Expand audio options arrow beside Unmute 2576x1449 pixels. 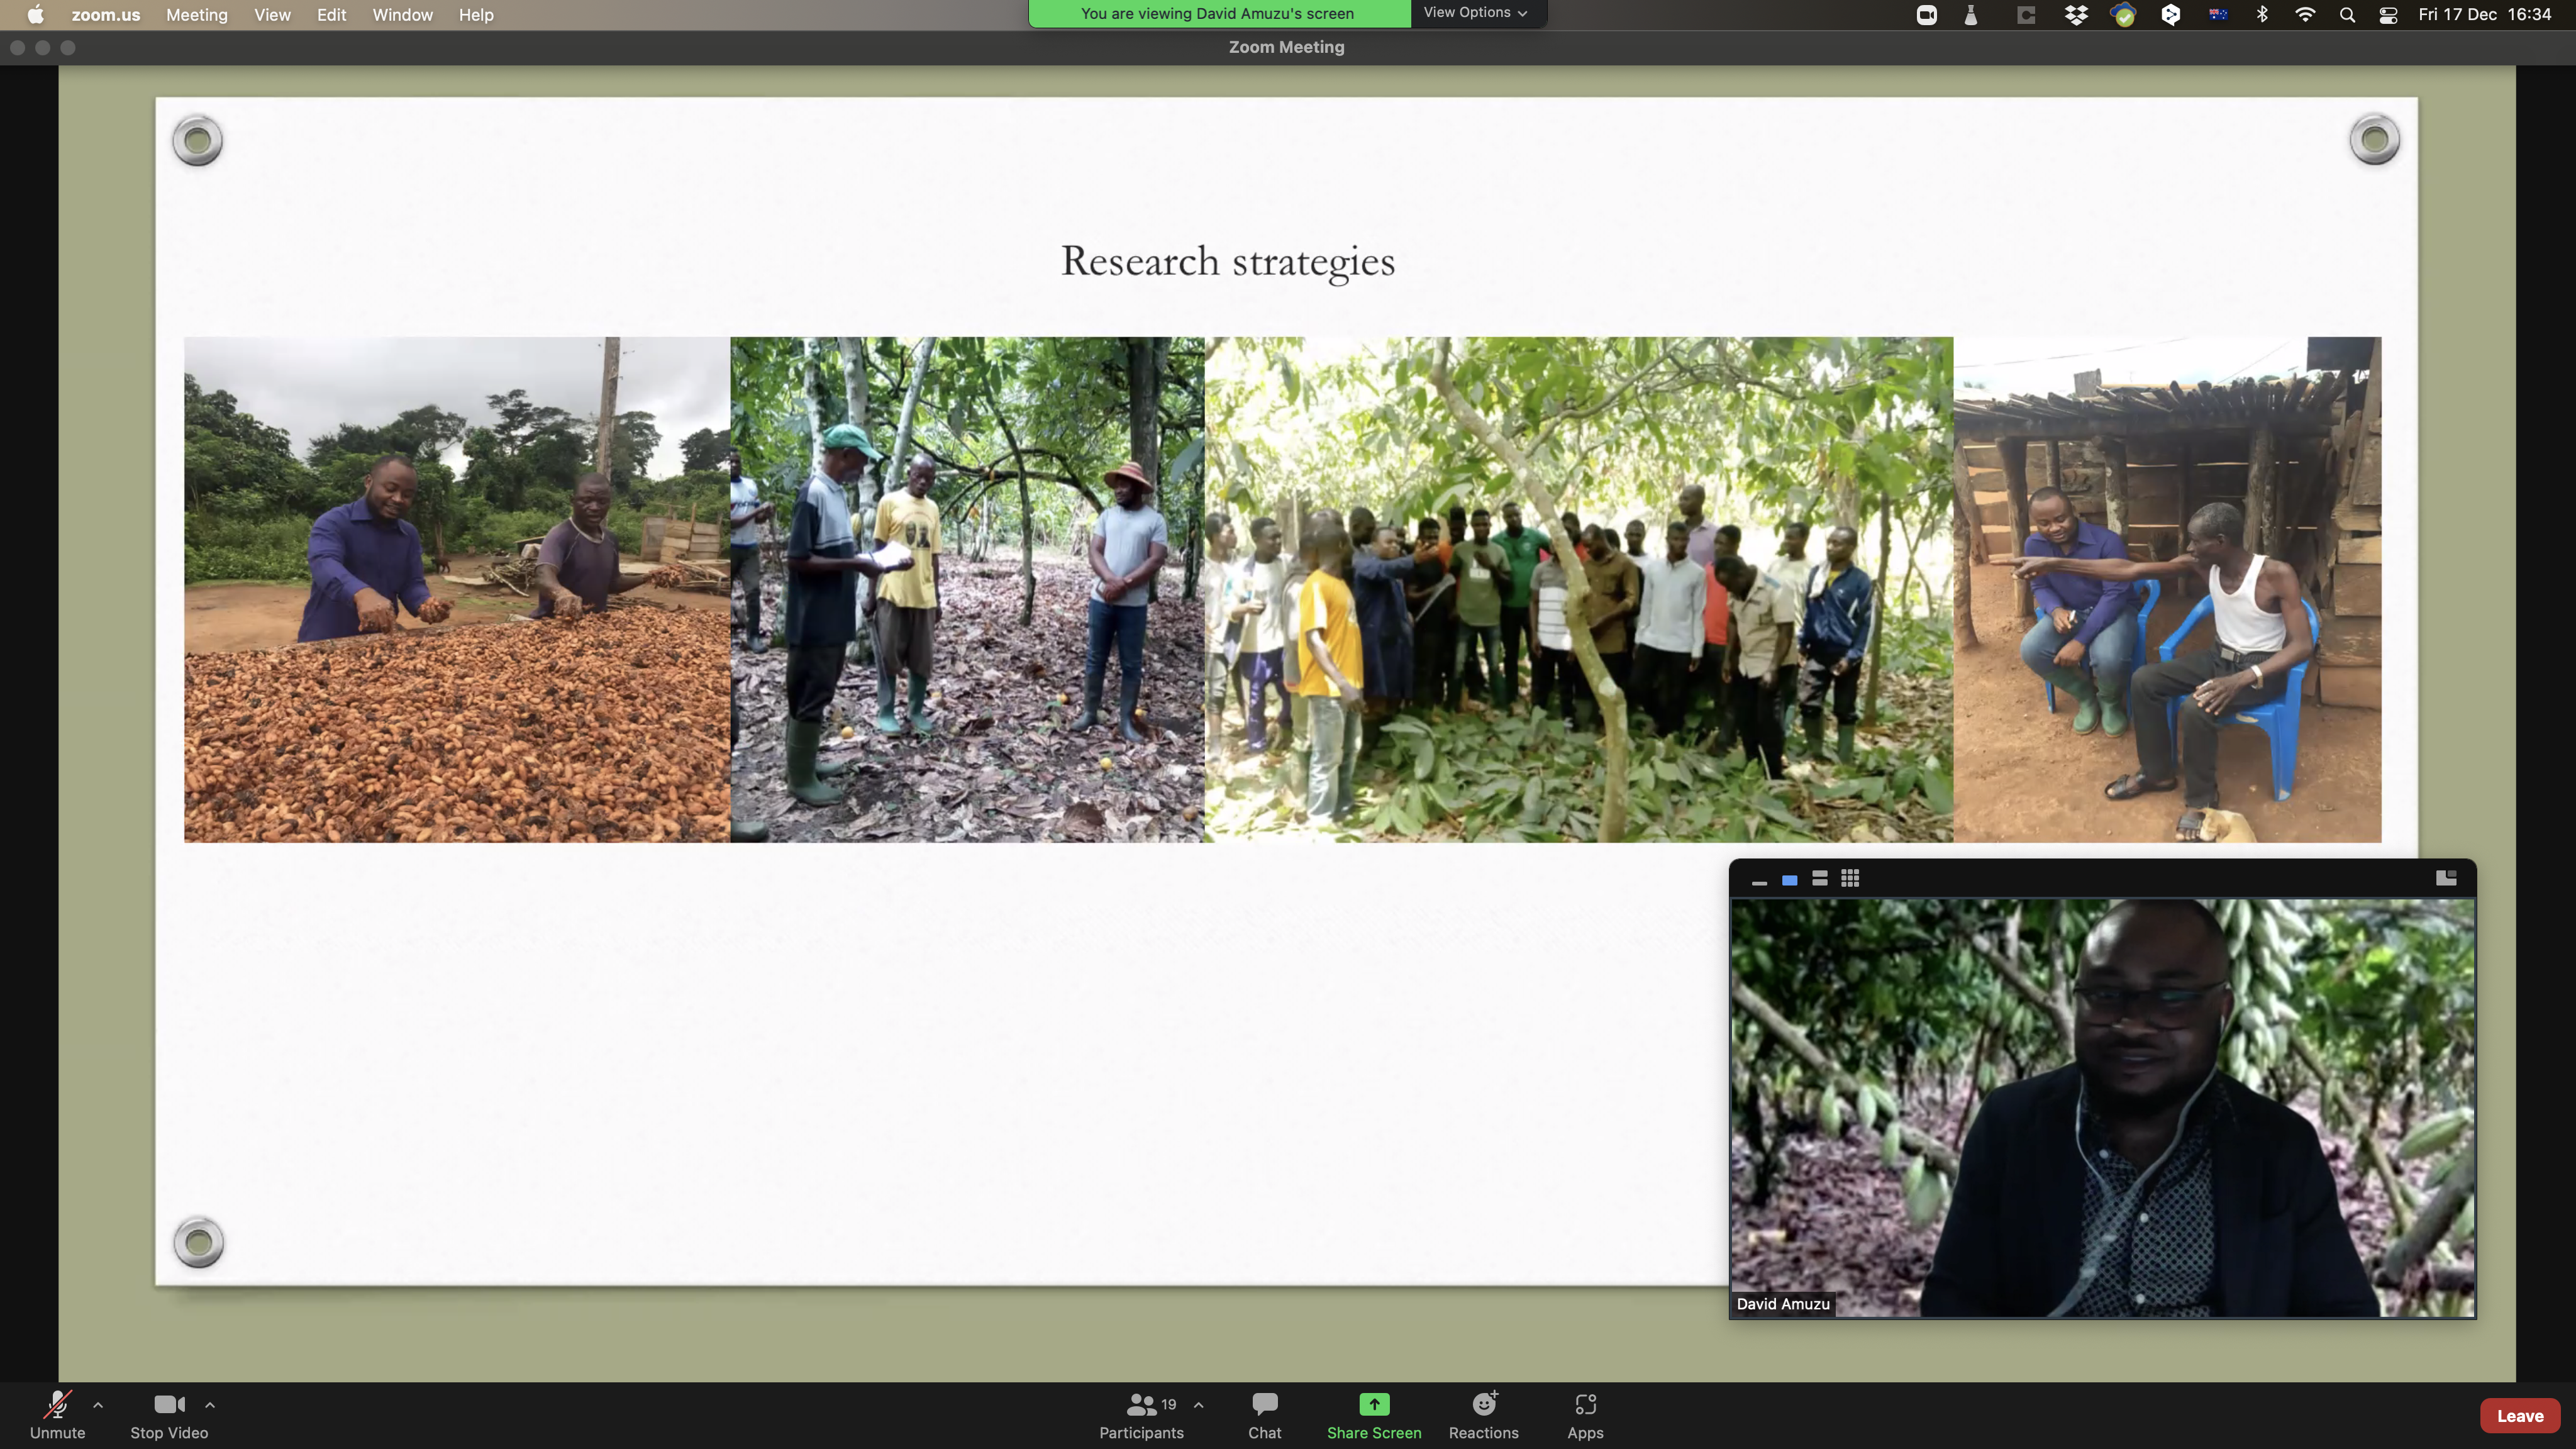click(x=98, y=1404)
